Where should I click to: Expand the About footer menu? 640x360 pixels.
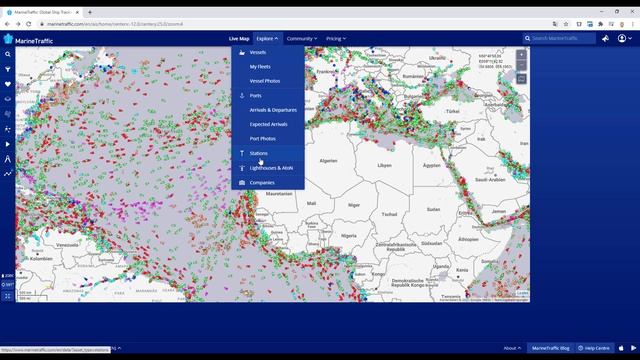pyautogui.click(x=512, y=348)
